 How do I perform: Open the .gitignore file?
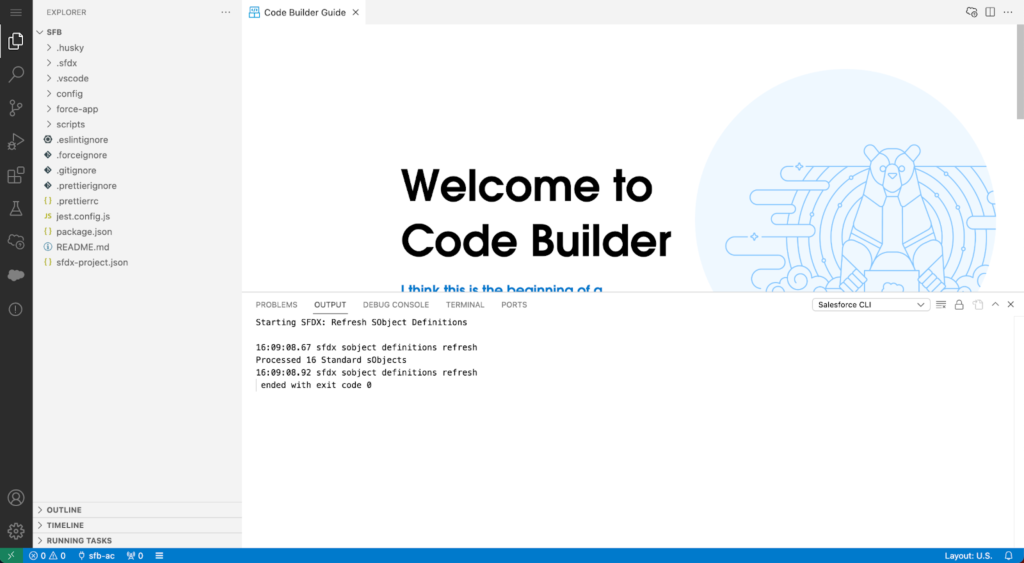(x=137, y=170)
